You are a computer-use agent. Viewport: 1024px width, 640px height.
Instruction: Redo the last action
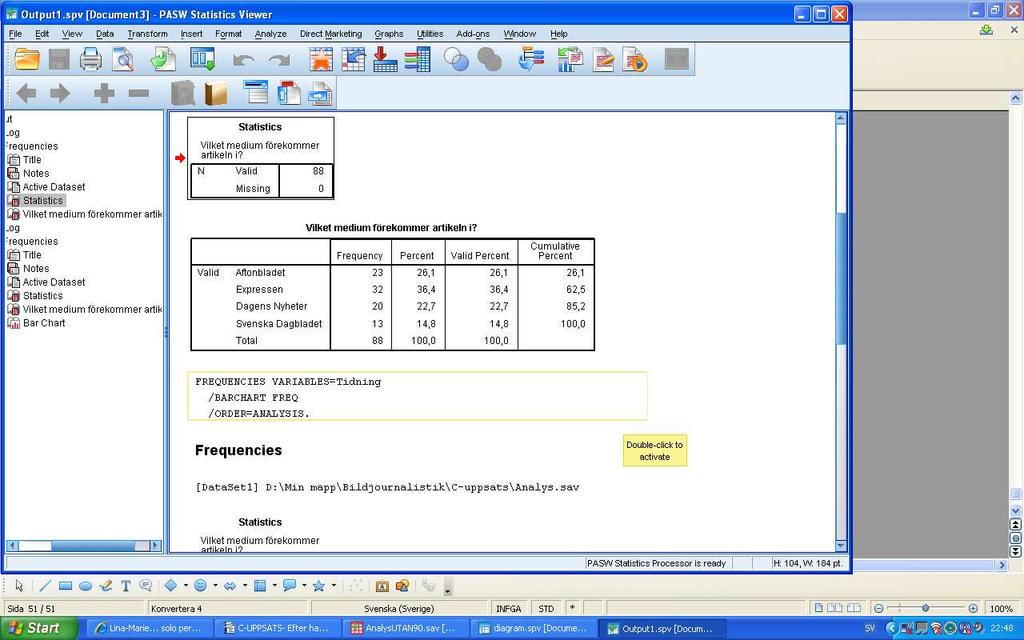click(x=280, y=60)
